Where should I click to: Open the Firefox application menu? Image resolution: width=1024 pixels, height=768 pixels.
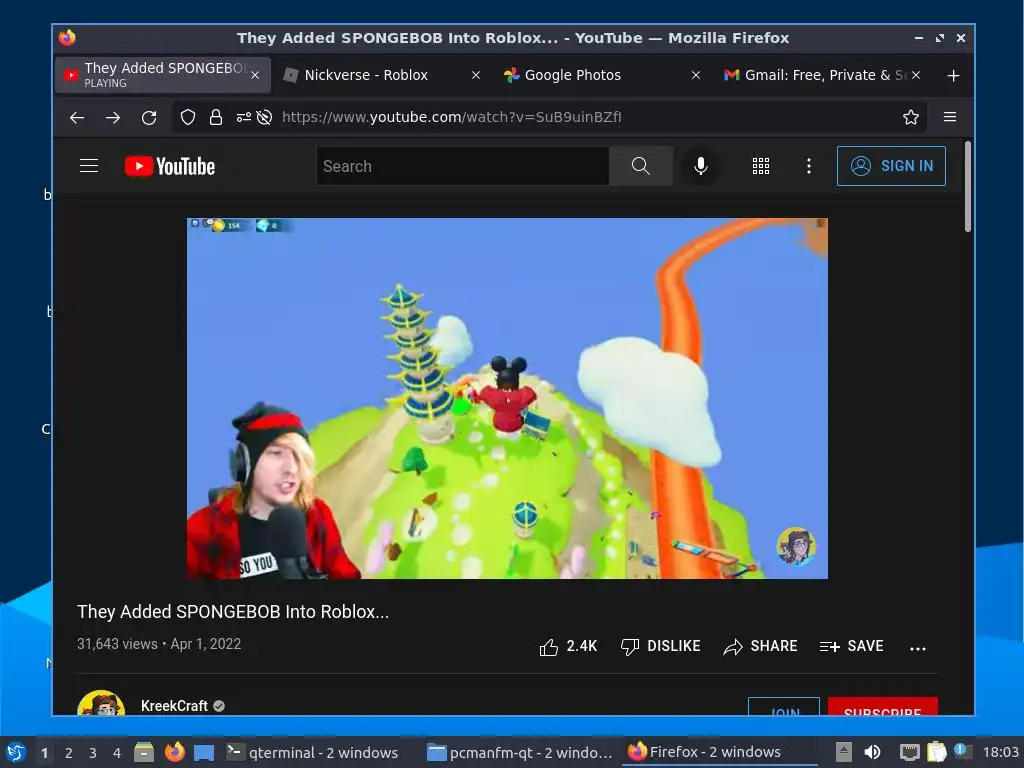(950, 117)
